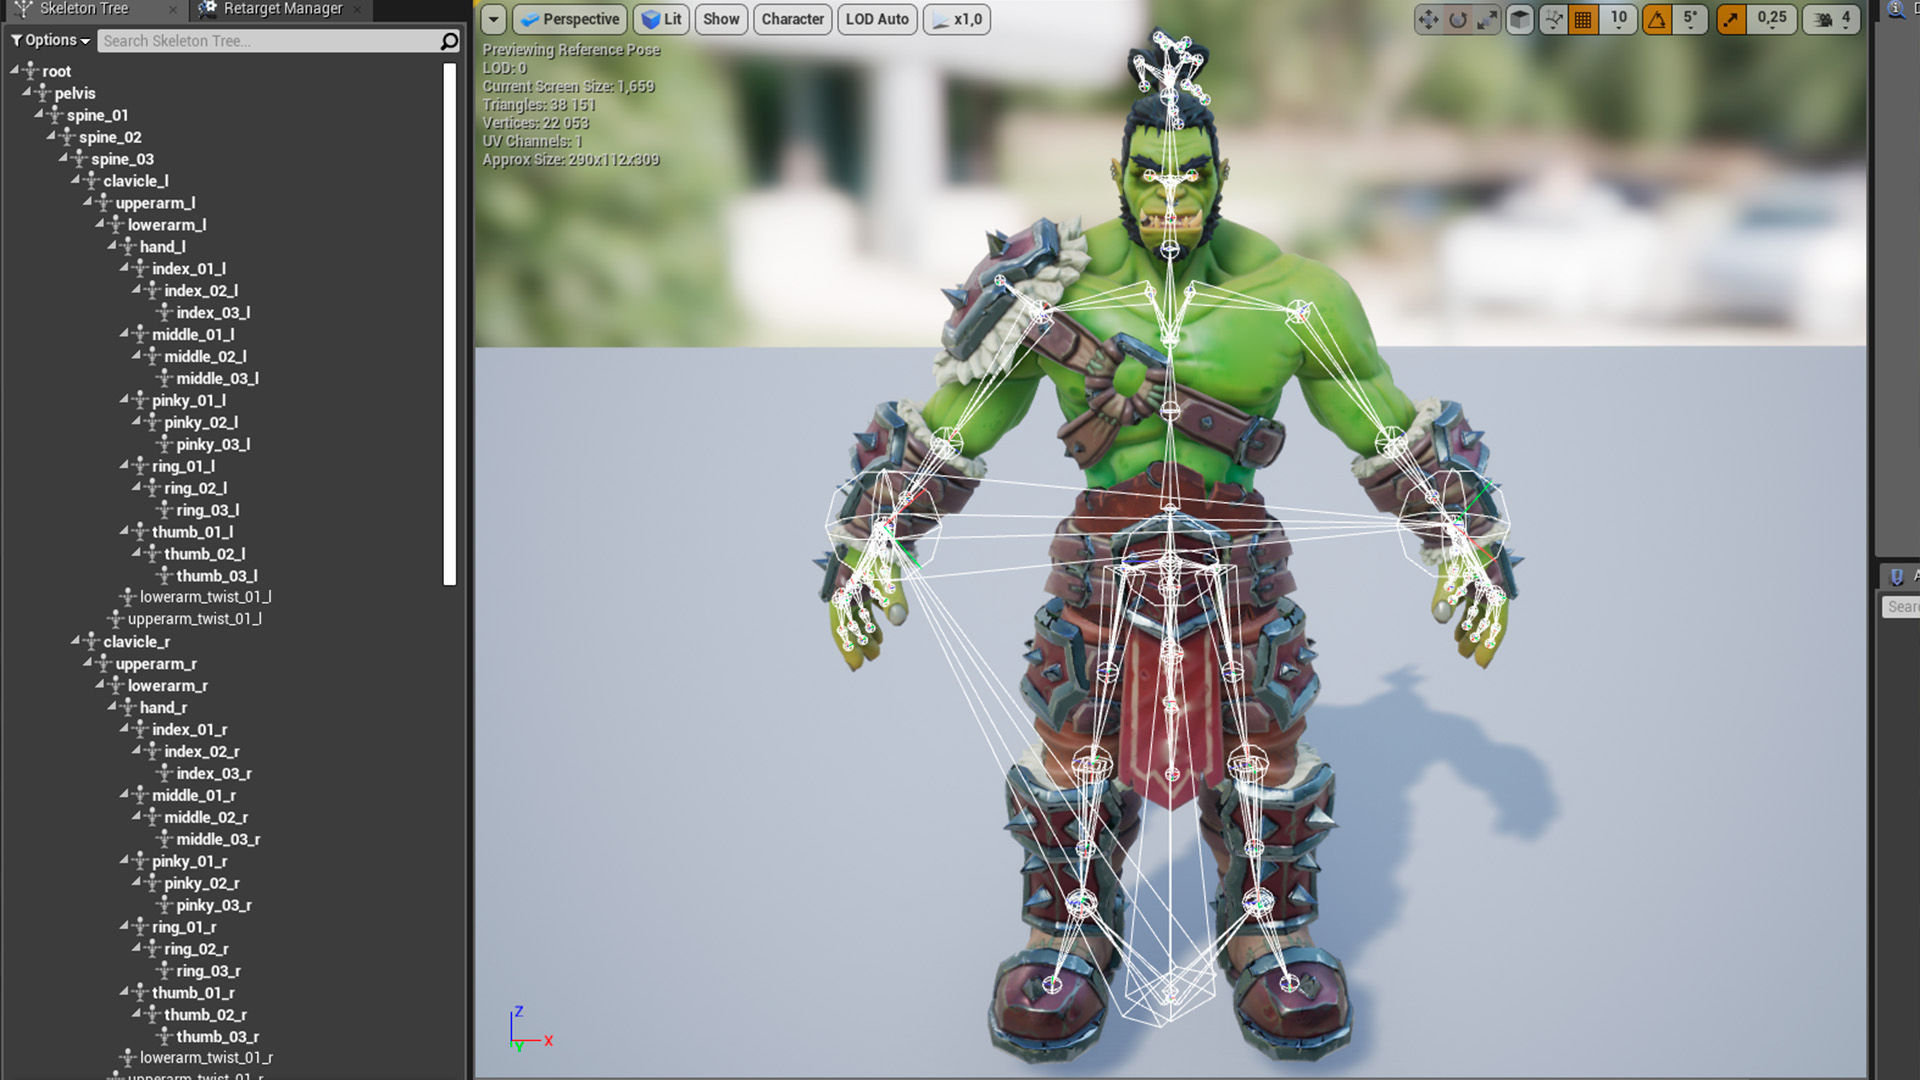Screen dimensions: 1920x1080
Task: Toggle grid snapping
Action: coord(1583,19)
